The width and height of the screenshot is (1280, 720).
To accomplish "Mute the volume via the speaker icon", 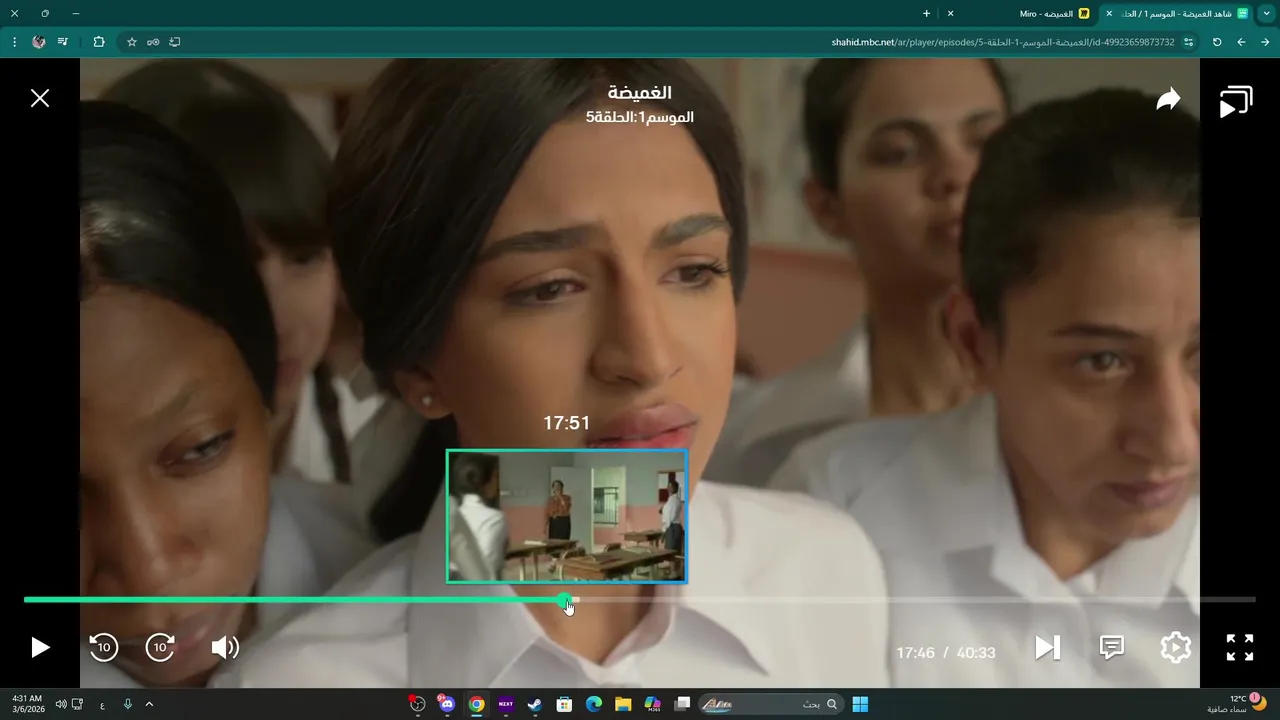I will [x=225, y=648].
